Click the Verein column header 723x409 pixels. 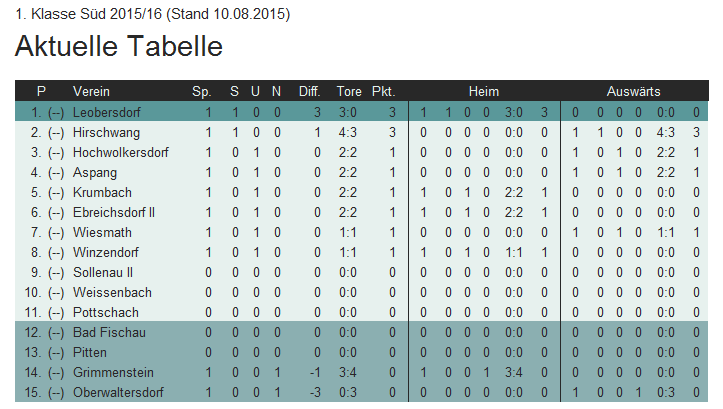pos(91,91)
